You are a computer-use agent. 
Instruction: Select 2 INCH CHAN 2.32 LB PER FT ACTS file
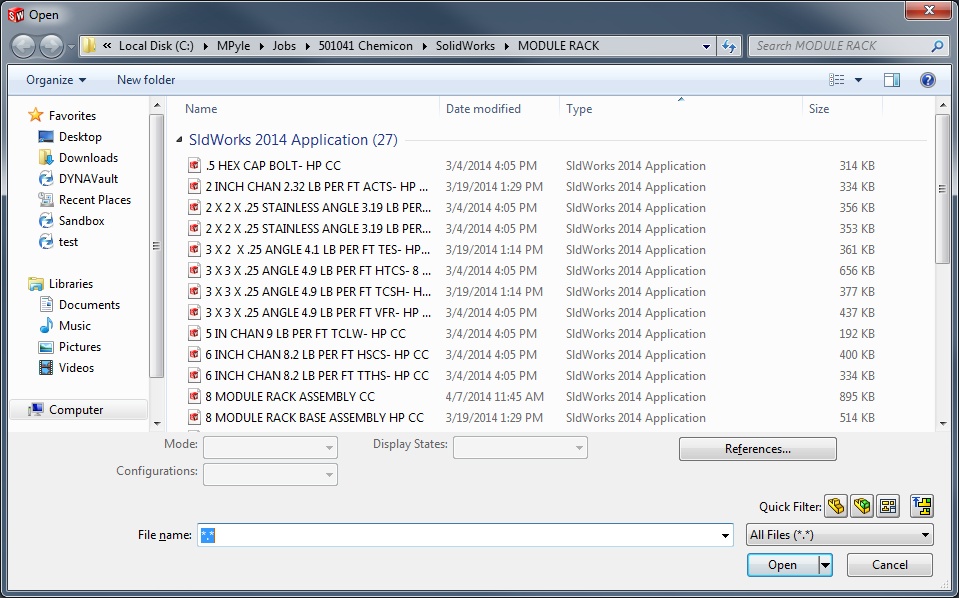pos(316,186)
